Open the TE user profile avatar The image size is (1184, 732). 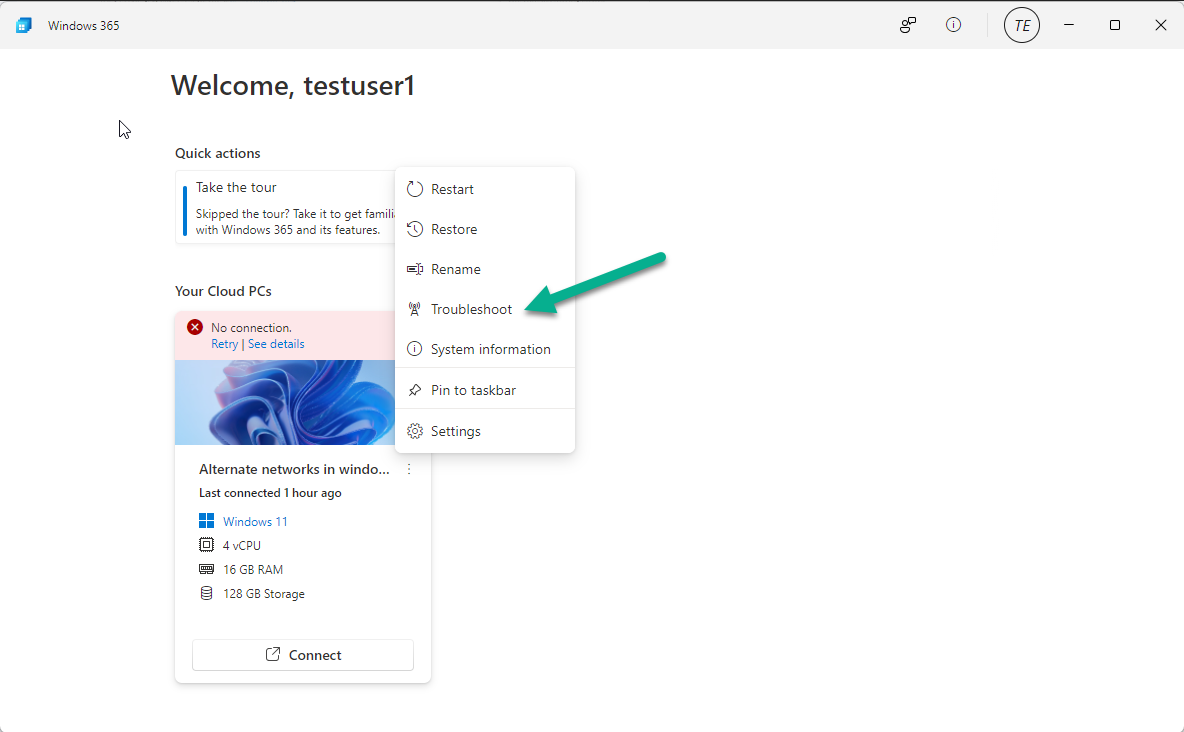click(1021, 25)
